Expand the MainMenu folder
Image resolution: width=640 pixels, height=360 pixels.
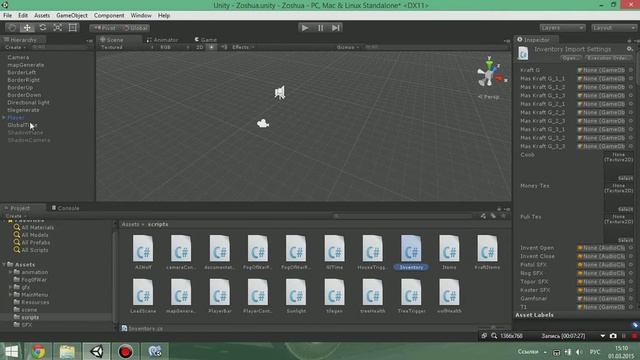coord(10,295)
